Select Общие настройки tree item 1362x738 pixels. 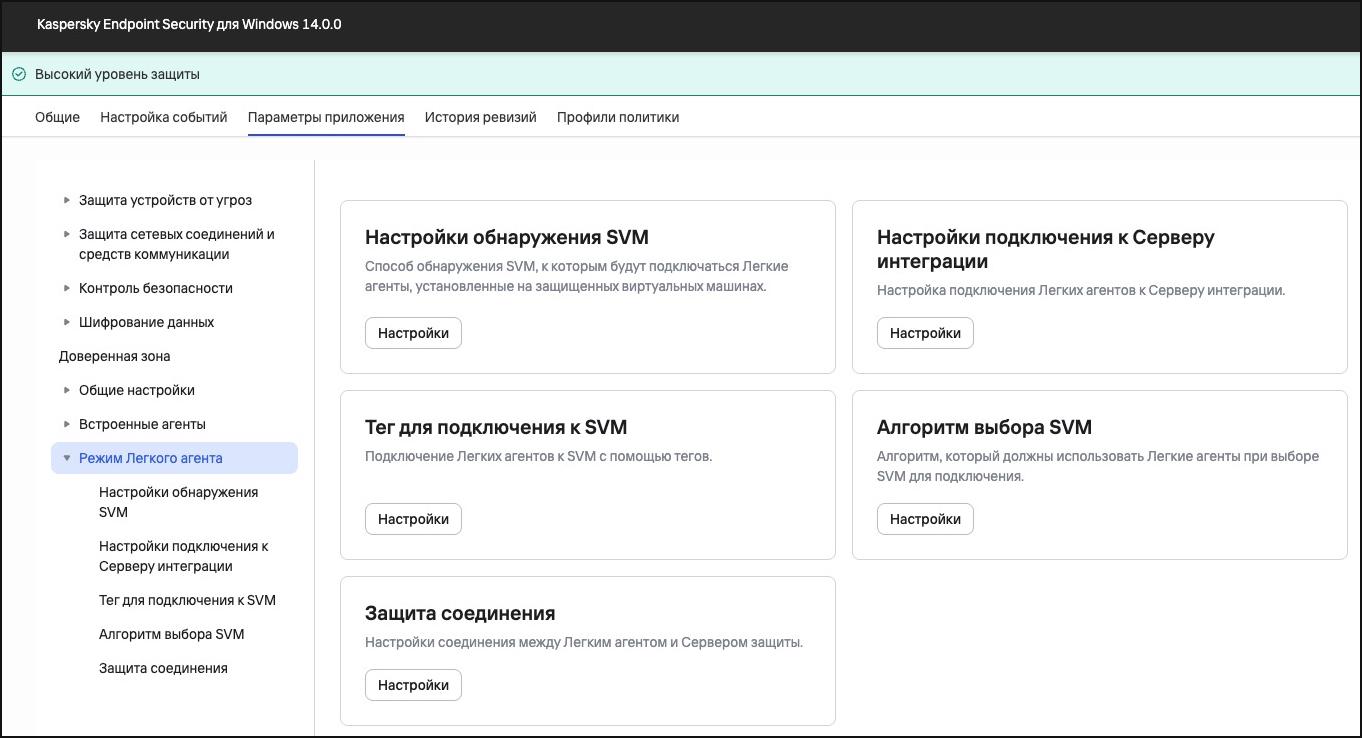tap(137, 390)
